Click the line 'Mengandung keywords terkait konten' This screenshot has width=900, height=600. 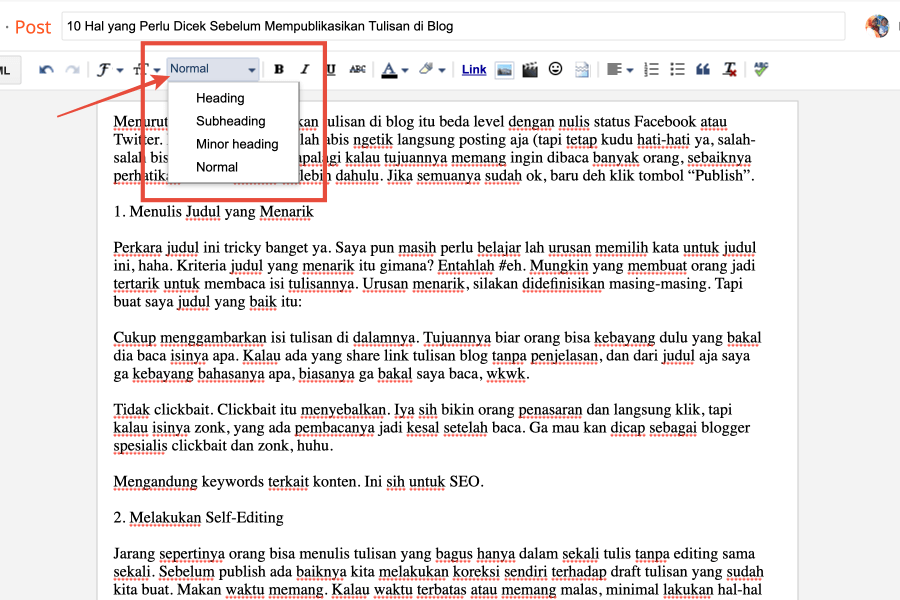pos(298,482)
